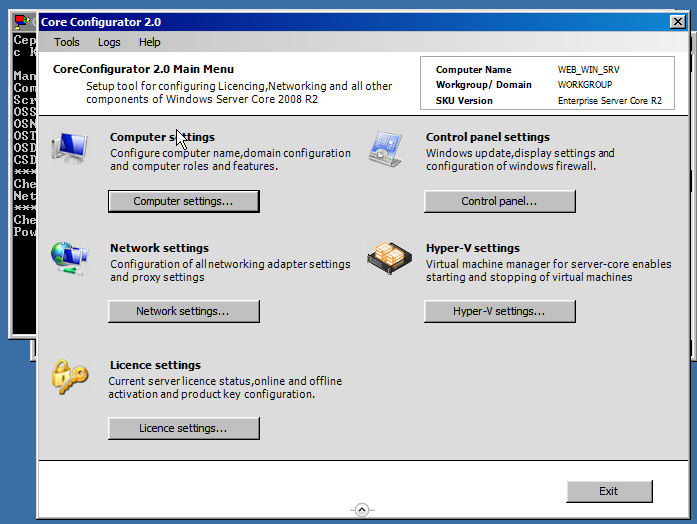The width and height of the screenshot is (697, 524).
Task: Select the Enterprise Server Core R2 text
Action: coord(610,101)
